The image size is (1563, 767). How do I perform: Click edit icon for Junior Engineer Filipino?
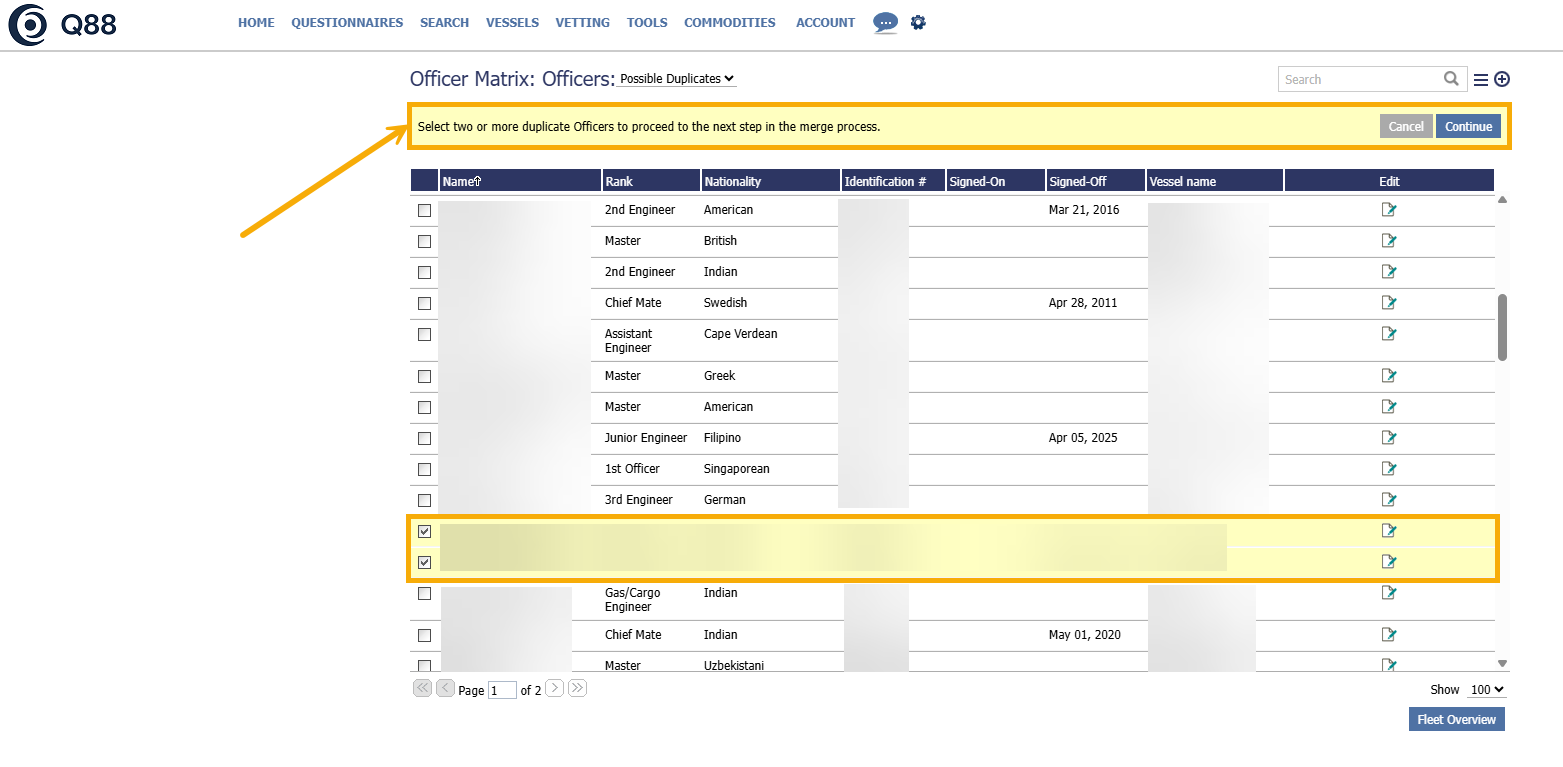(1388, 438)
